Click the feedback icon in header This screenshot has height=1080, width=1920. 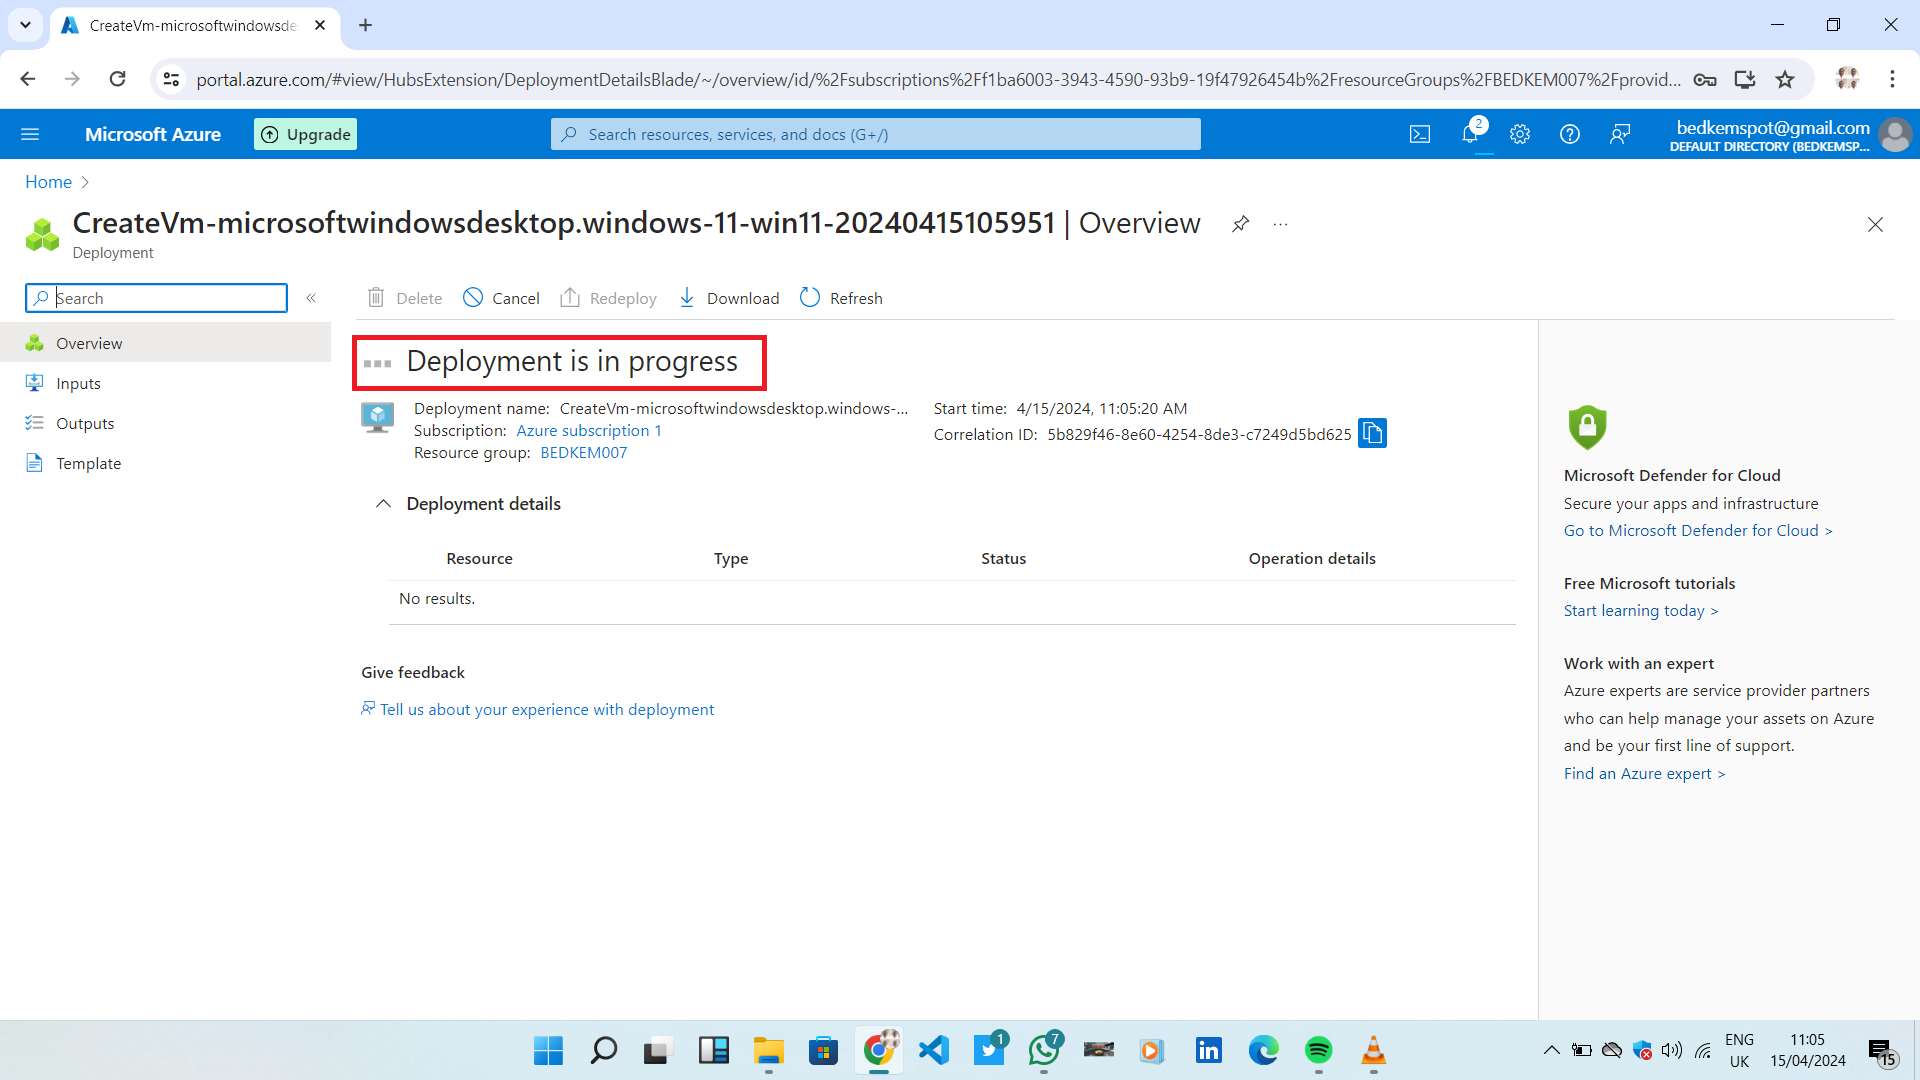(x=1620, y=134)
